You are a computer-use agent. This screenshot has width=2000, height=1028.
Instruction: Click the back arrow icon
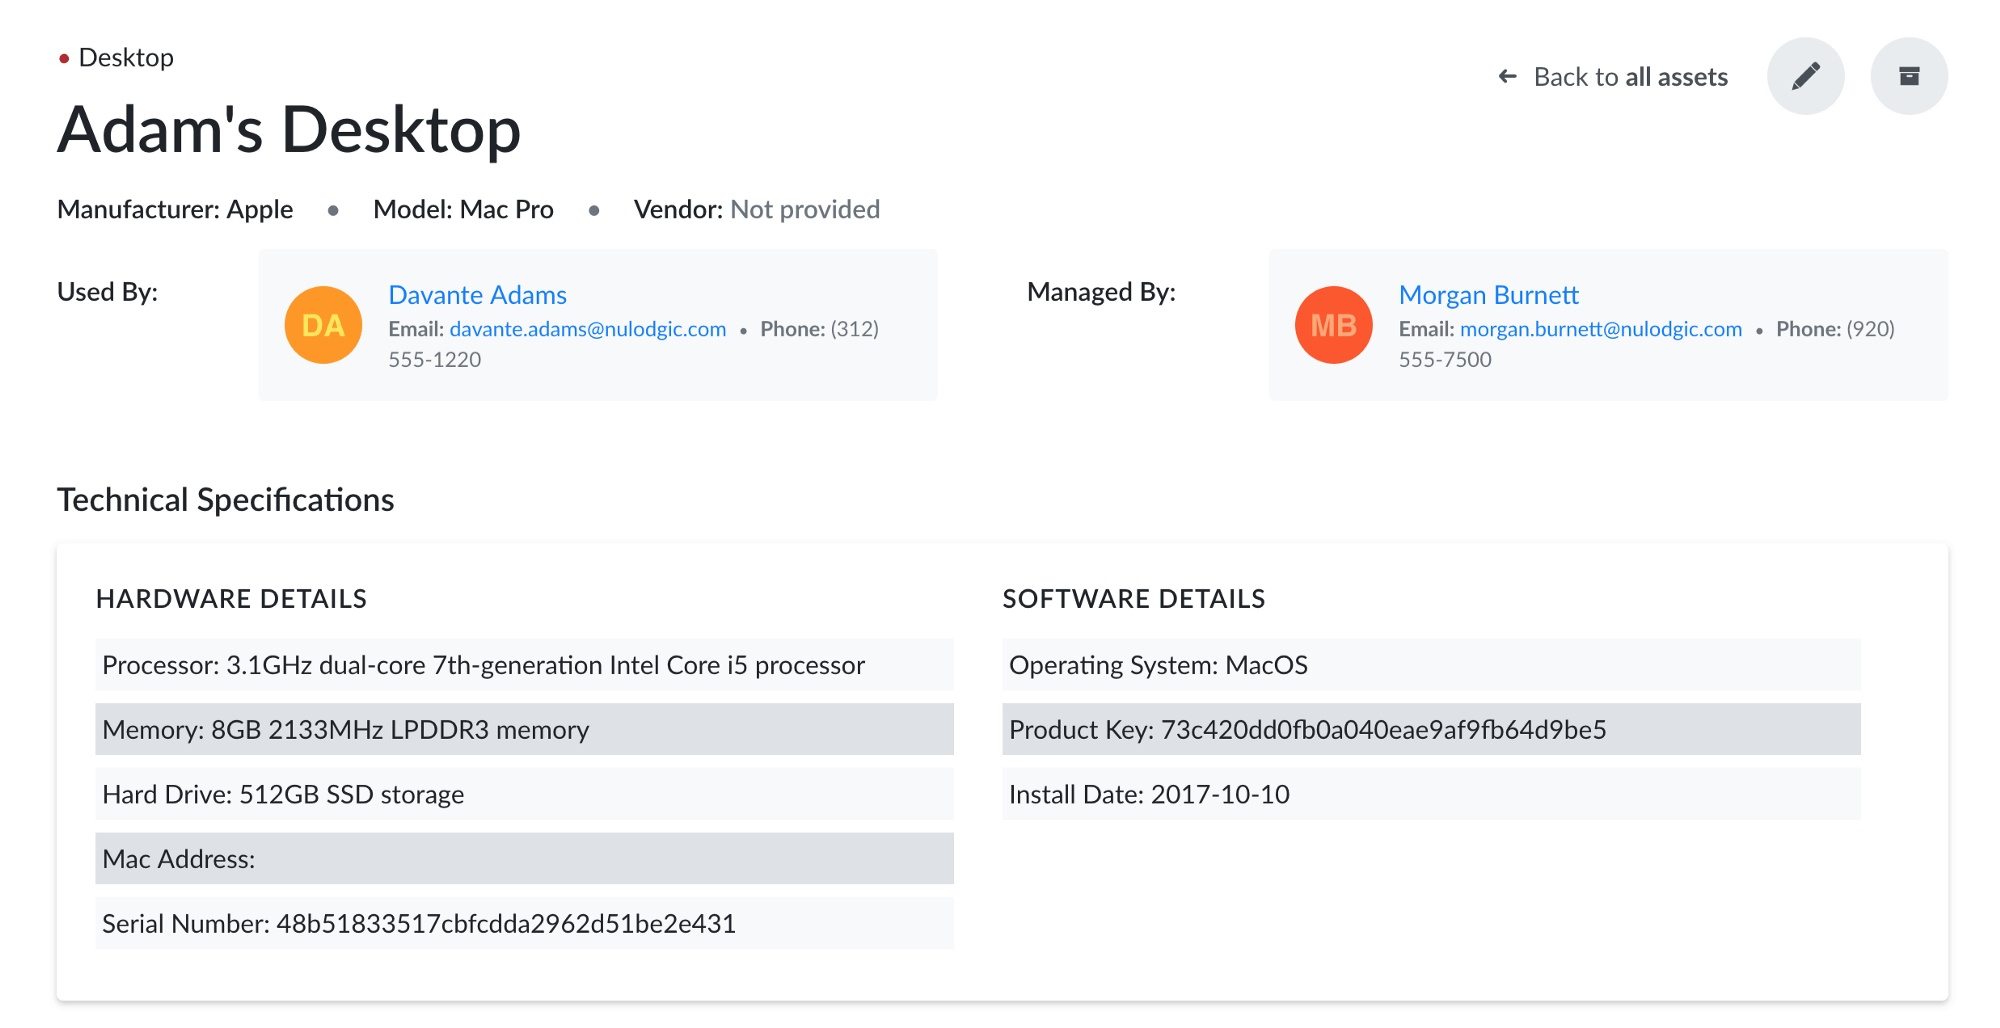pyautogui.click(x=1507, y=77)
